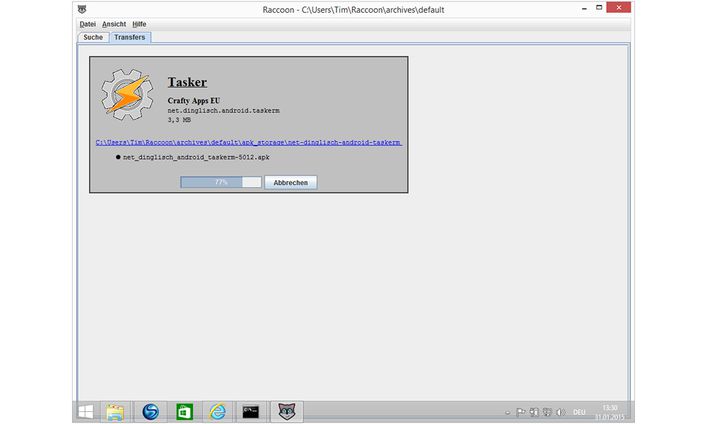Click the Tasker gear lightning icon
Viewport: 708px width, 424px height.
[x=127, y=94]
